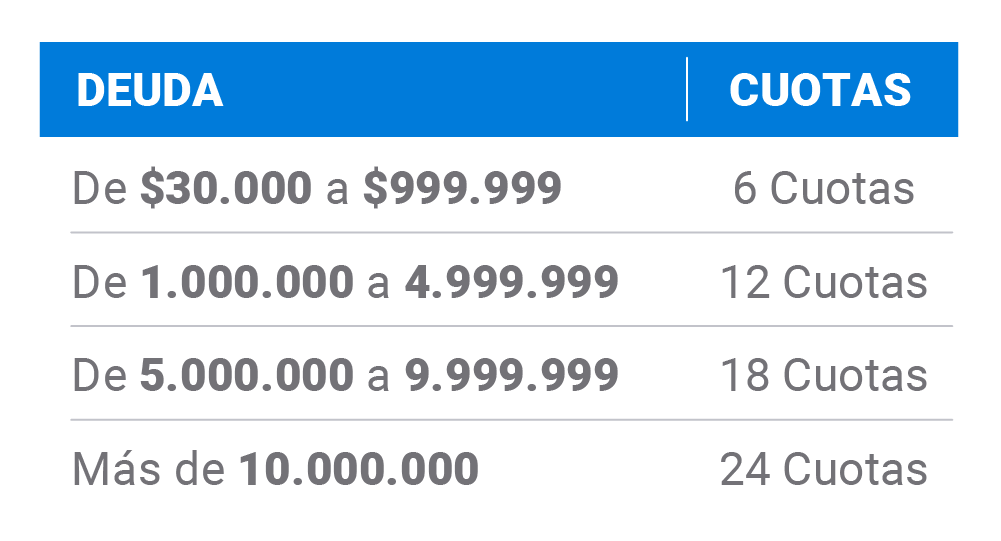This screenshot has height=541, width=1001.
Task: Select the 5.000.000 amount
Action: click(x=247, y=375)
